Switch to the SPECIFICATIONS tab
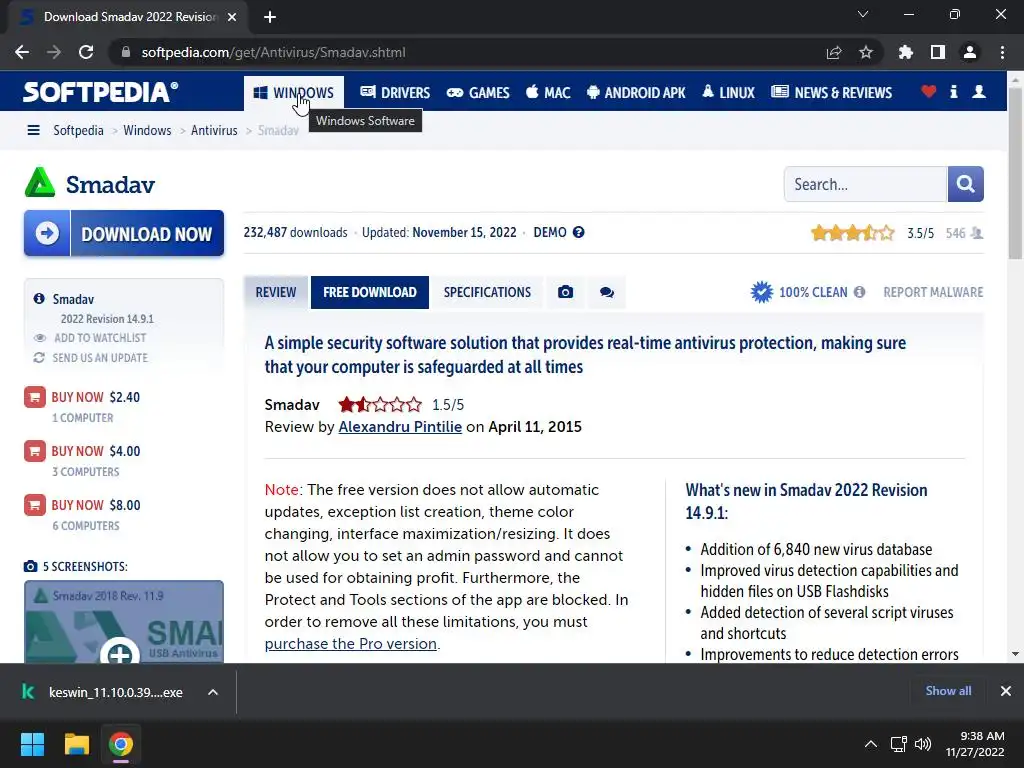This screenshot has height=768, width=1024. pyautogui.click(x=487, y=293)
